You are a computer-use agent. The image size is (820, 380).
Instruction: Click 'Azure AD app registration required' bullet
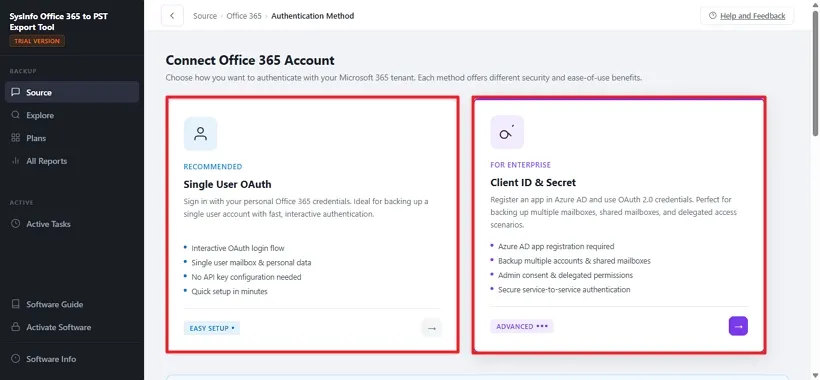pos(556,246)
